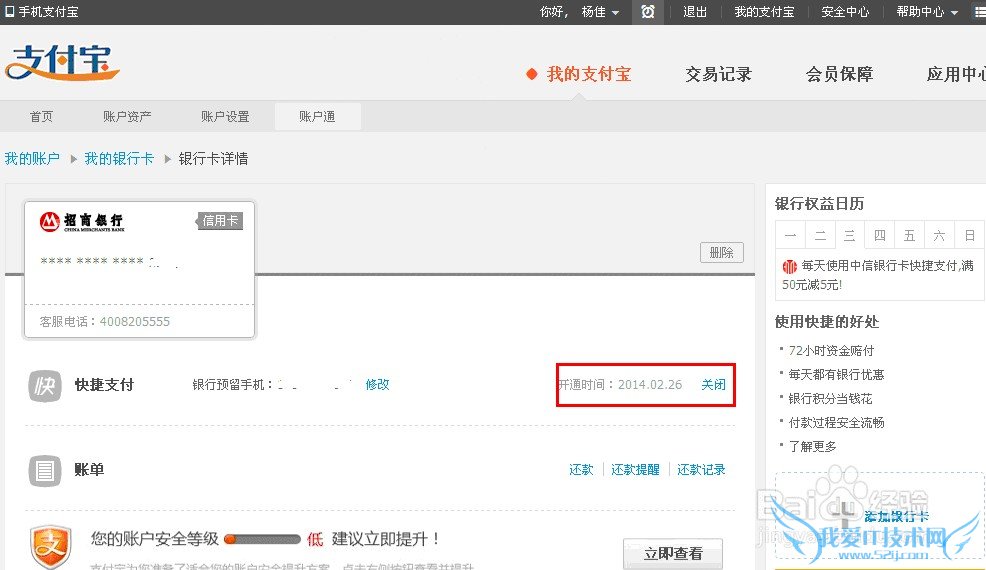Click calendar day 四
The width and height of the screenshot is (986, 570).
pyautogui.click(x=880, y=236)
